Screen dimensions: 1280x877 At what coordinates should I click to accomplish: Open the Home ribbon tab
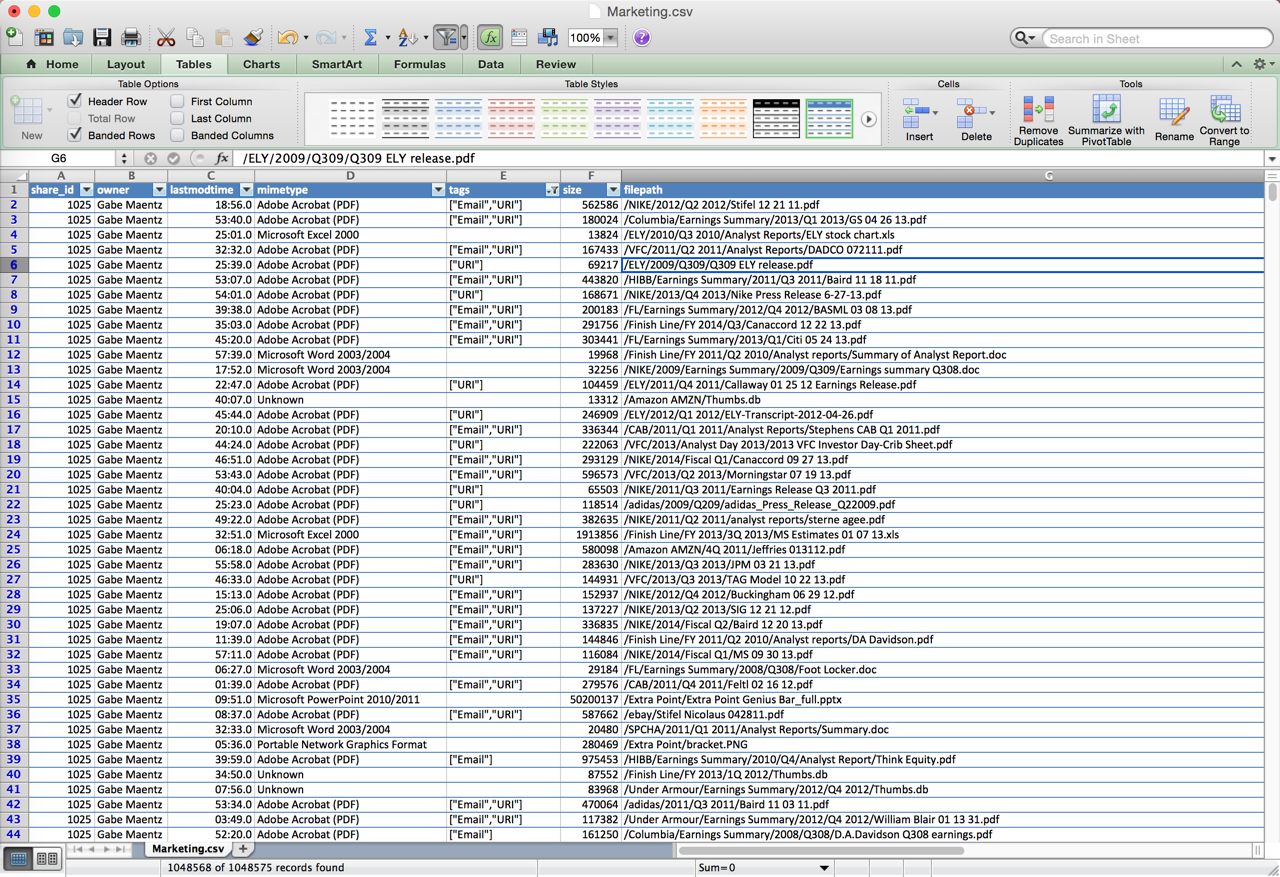coord(52,64)
